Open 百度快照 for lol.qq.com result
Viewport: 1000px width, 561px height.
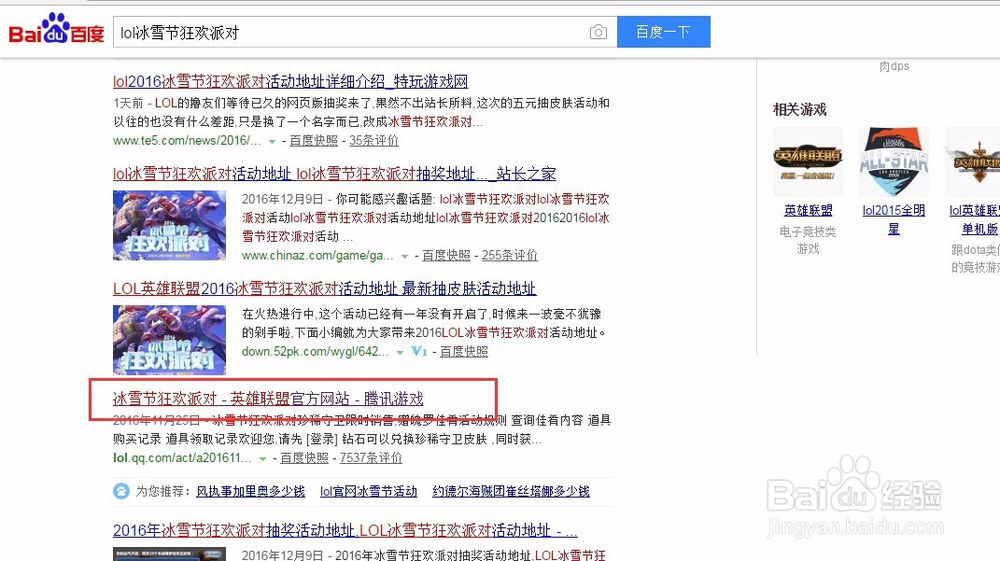(304, 458)
